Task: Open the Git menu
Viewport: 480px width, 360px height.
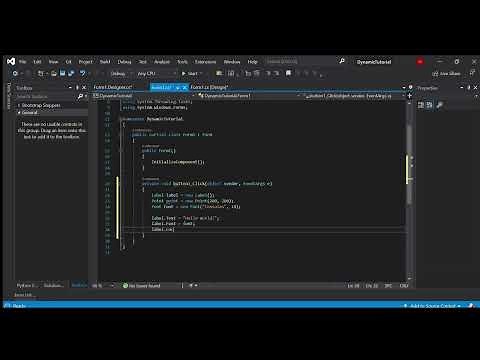Action: click(68, 62)
